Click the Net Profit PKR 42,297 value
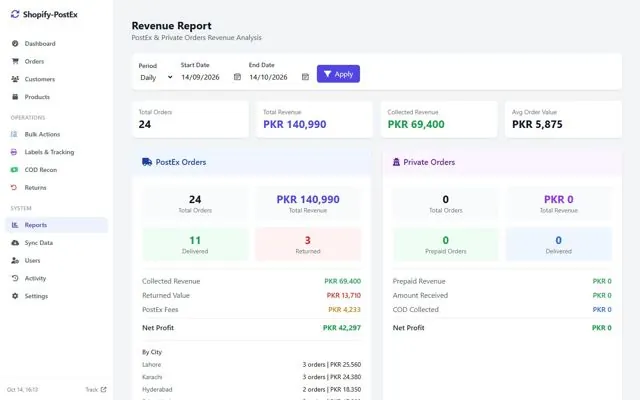Image resolution: width=640 pixels, height=400 pixels. pos(342,328)
